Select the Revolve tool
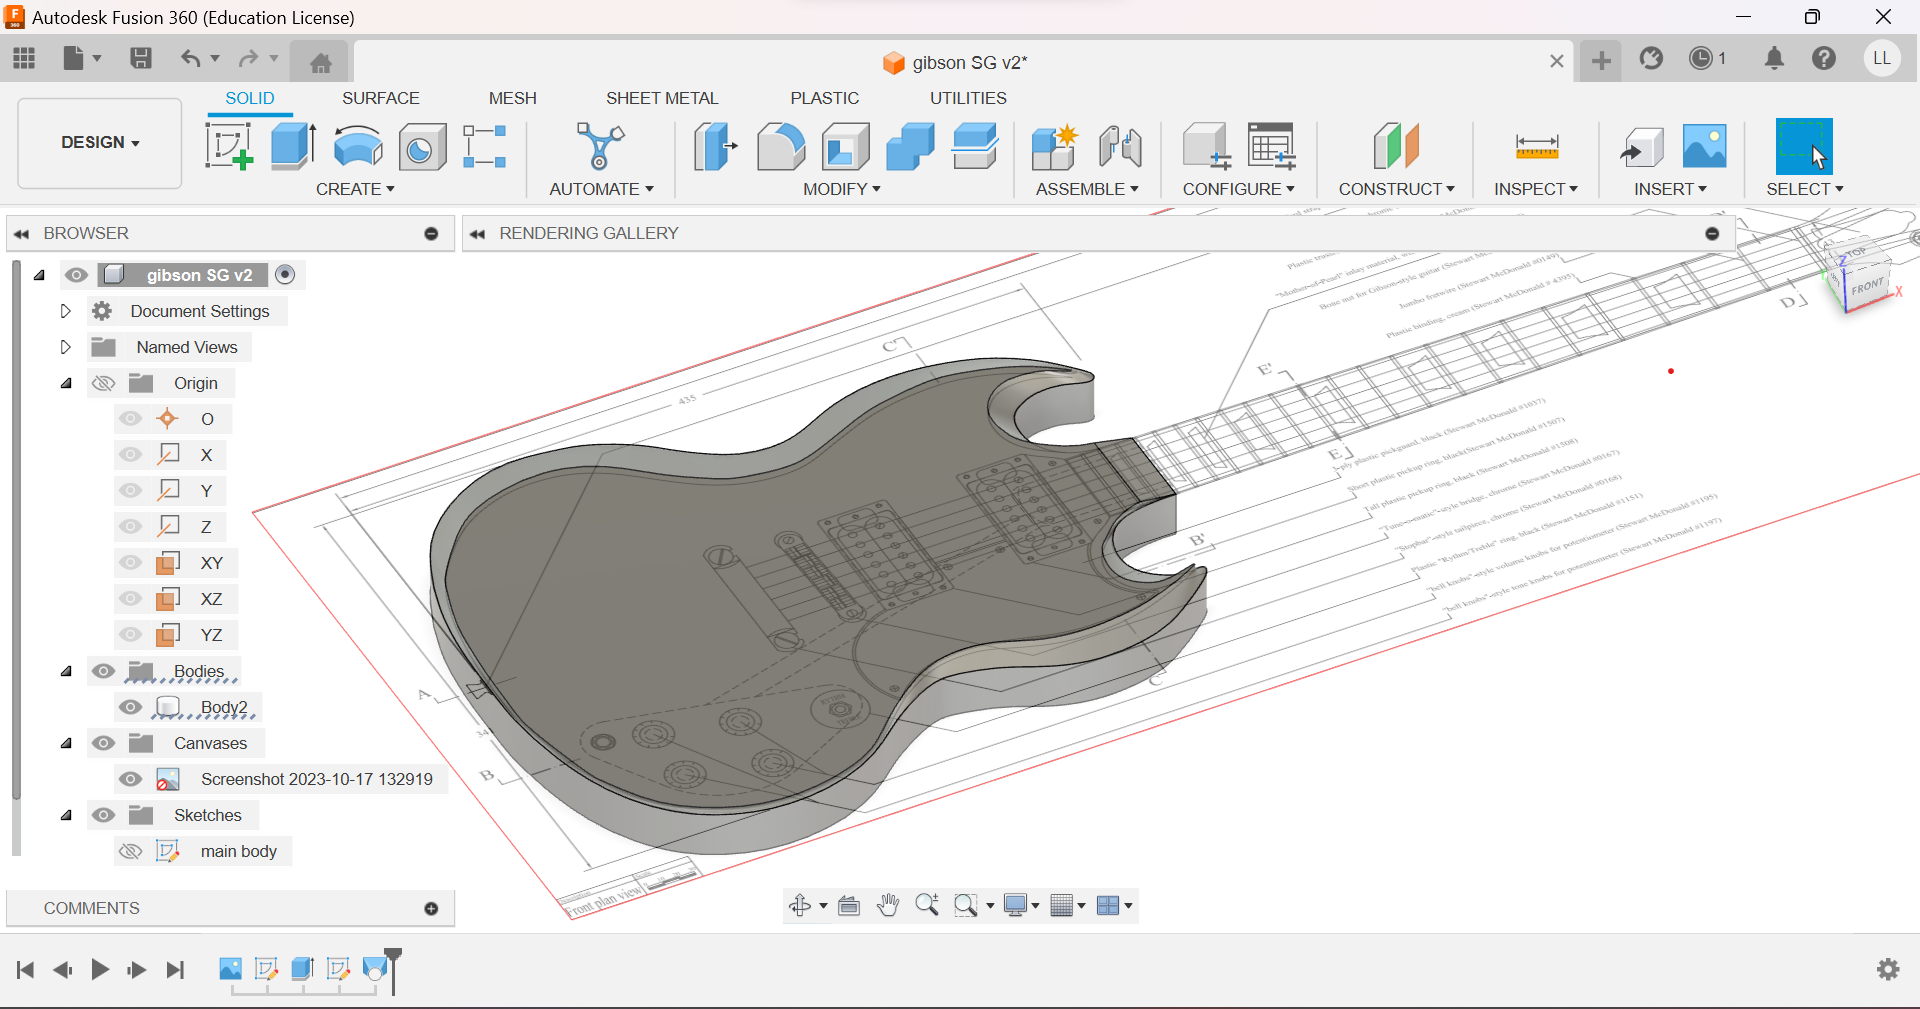Image resolution: width=1920 pixels, height=1009 pixels. click(x=358, y=146)
